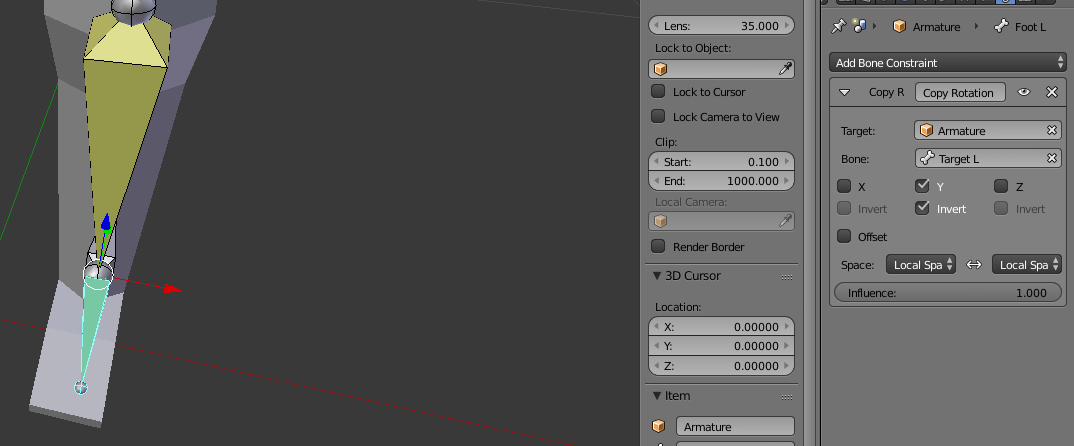This screenshot has height=446, width=1074.
Task: Increase Lens value with right arrow
Action: pos(787,26)
